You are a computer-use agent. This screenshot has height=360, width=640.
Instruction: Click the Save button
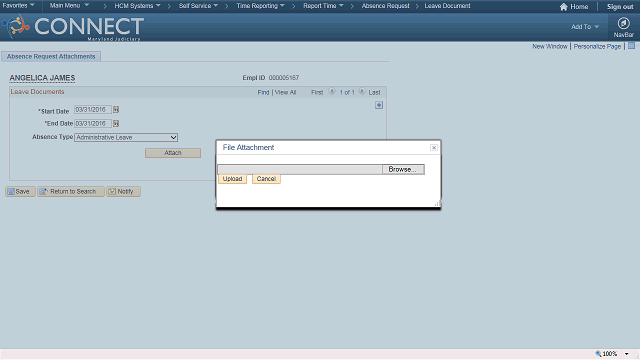pos(20,191)
